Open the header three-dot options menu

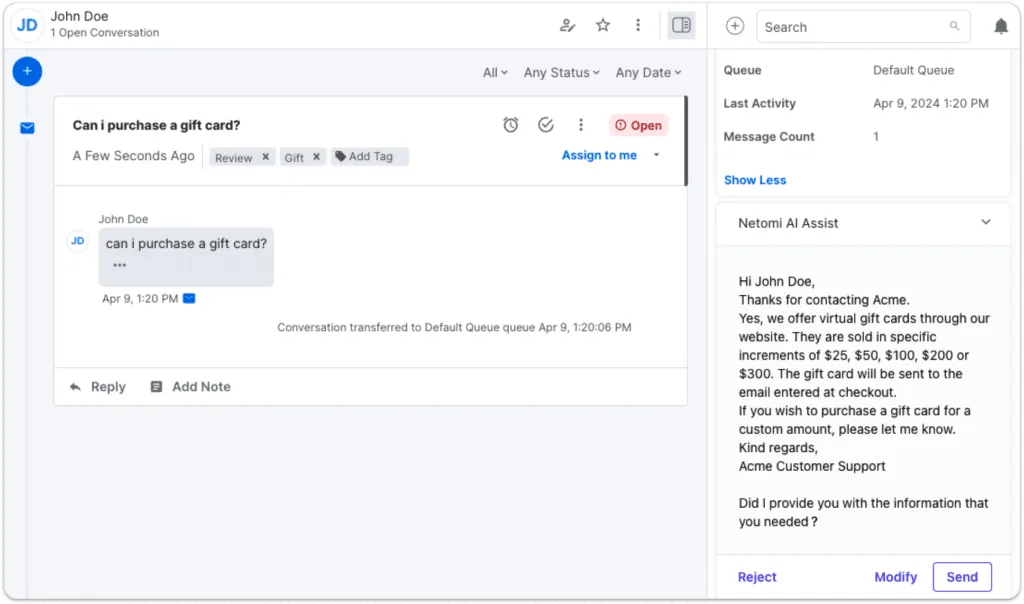638,25
